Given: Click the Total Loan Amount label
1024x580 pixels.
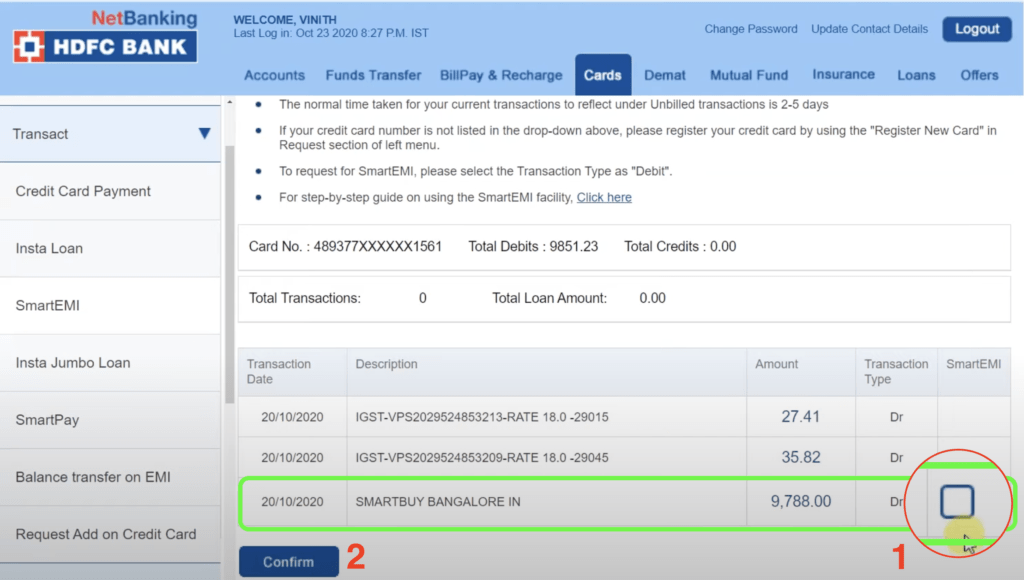Looking at the screenshot, I should (x=549, y=298).
